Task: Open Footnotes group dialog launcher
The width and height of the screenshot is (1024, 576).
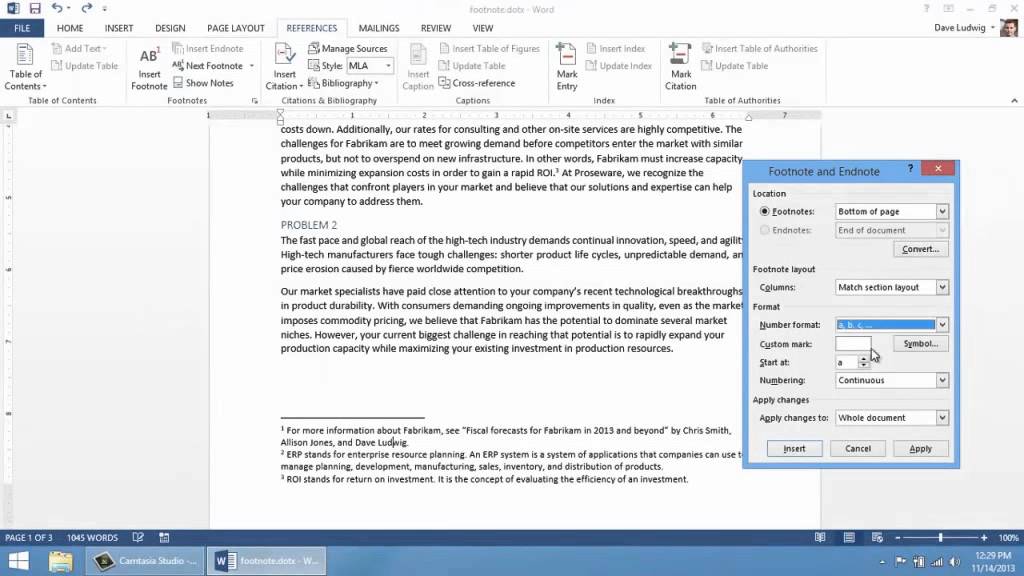Action: pos(255,101)
